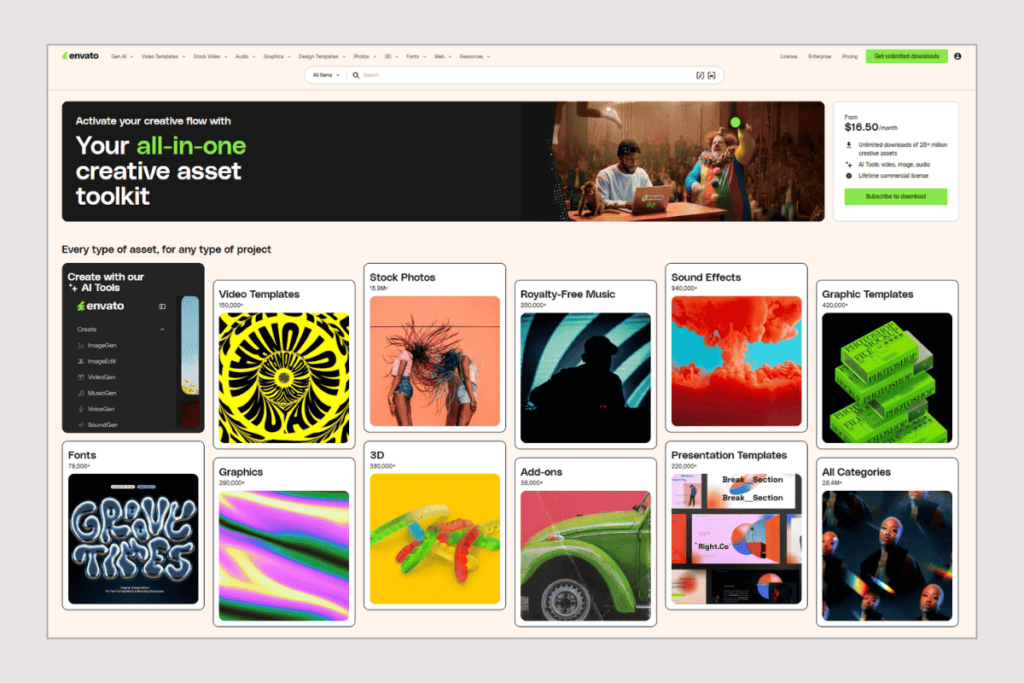Open the Add-ons green car thumbnail
The height and width of the screenshot is (683, 1024).
point(586,556)
